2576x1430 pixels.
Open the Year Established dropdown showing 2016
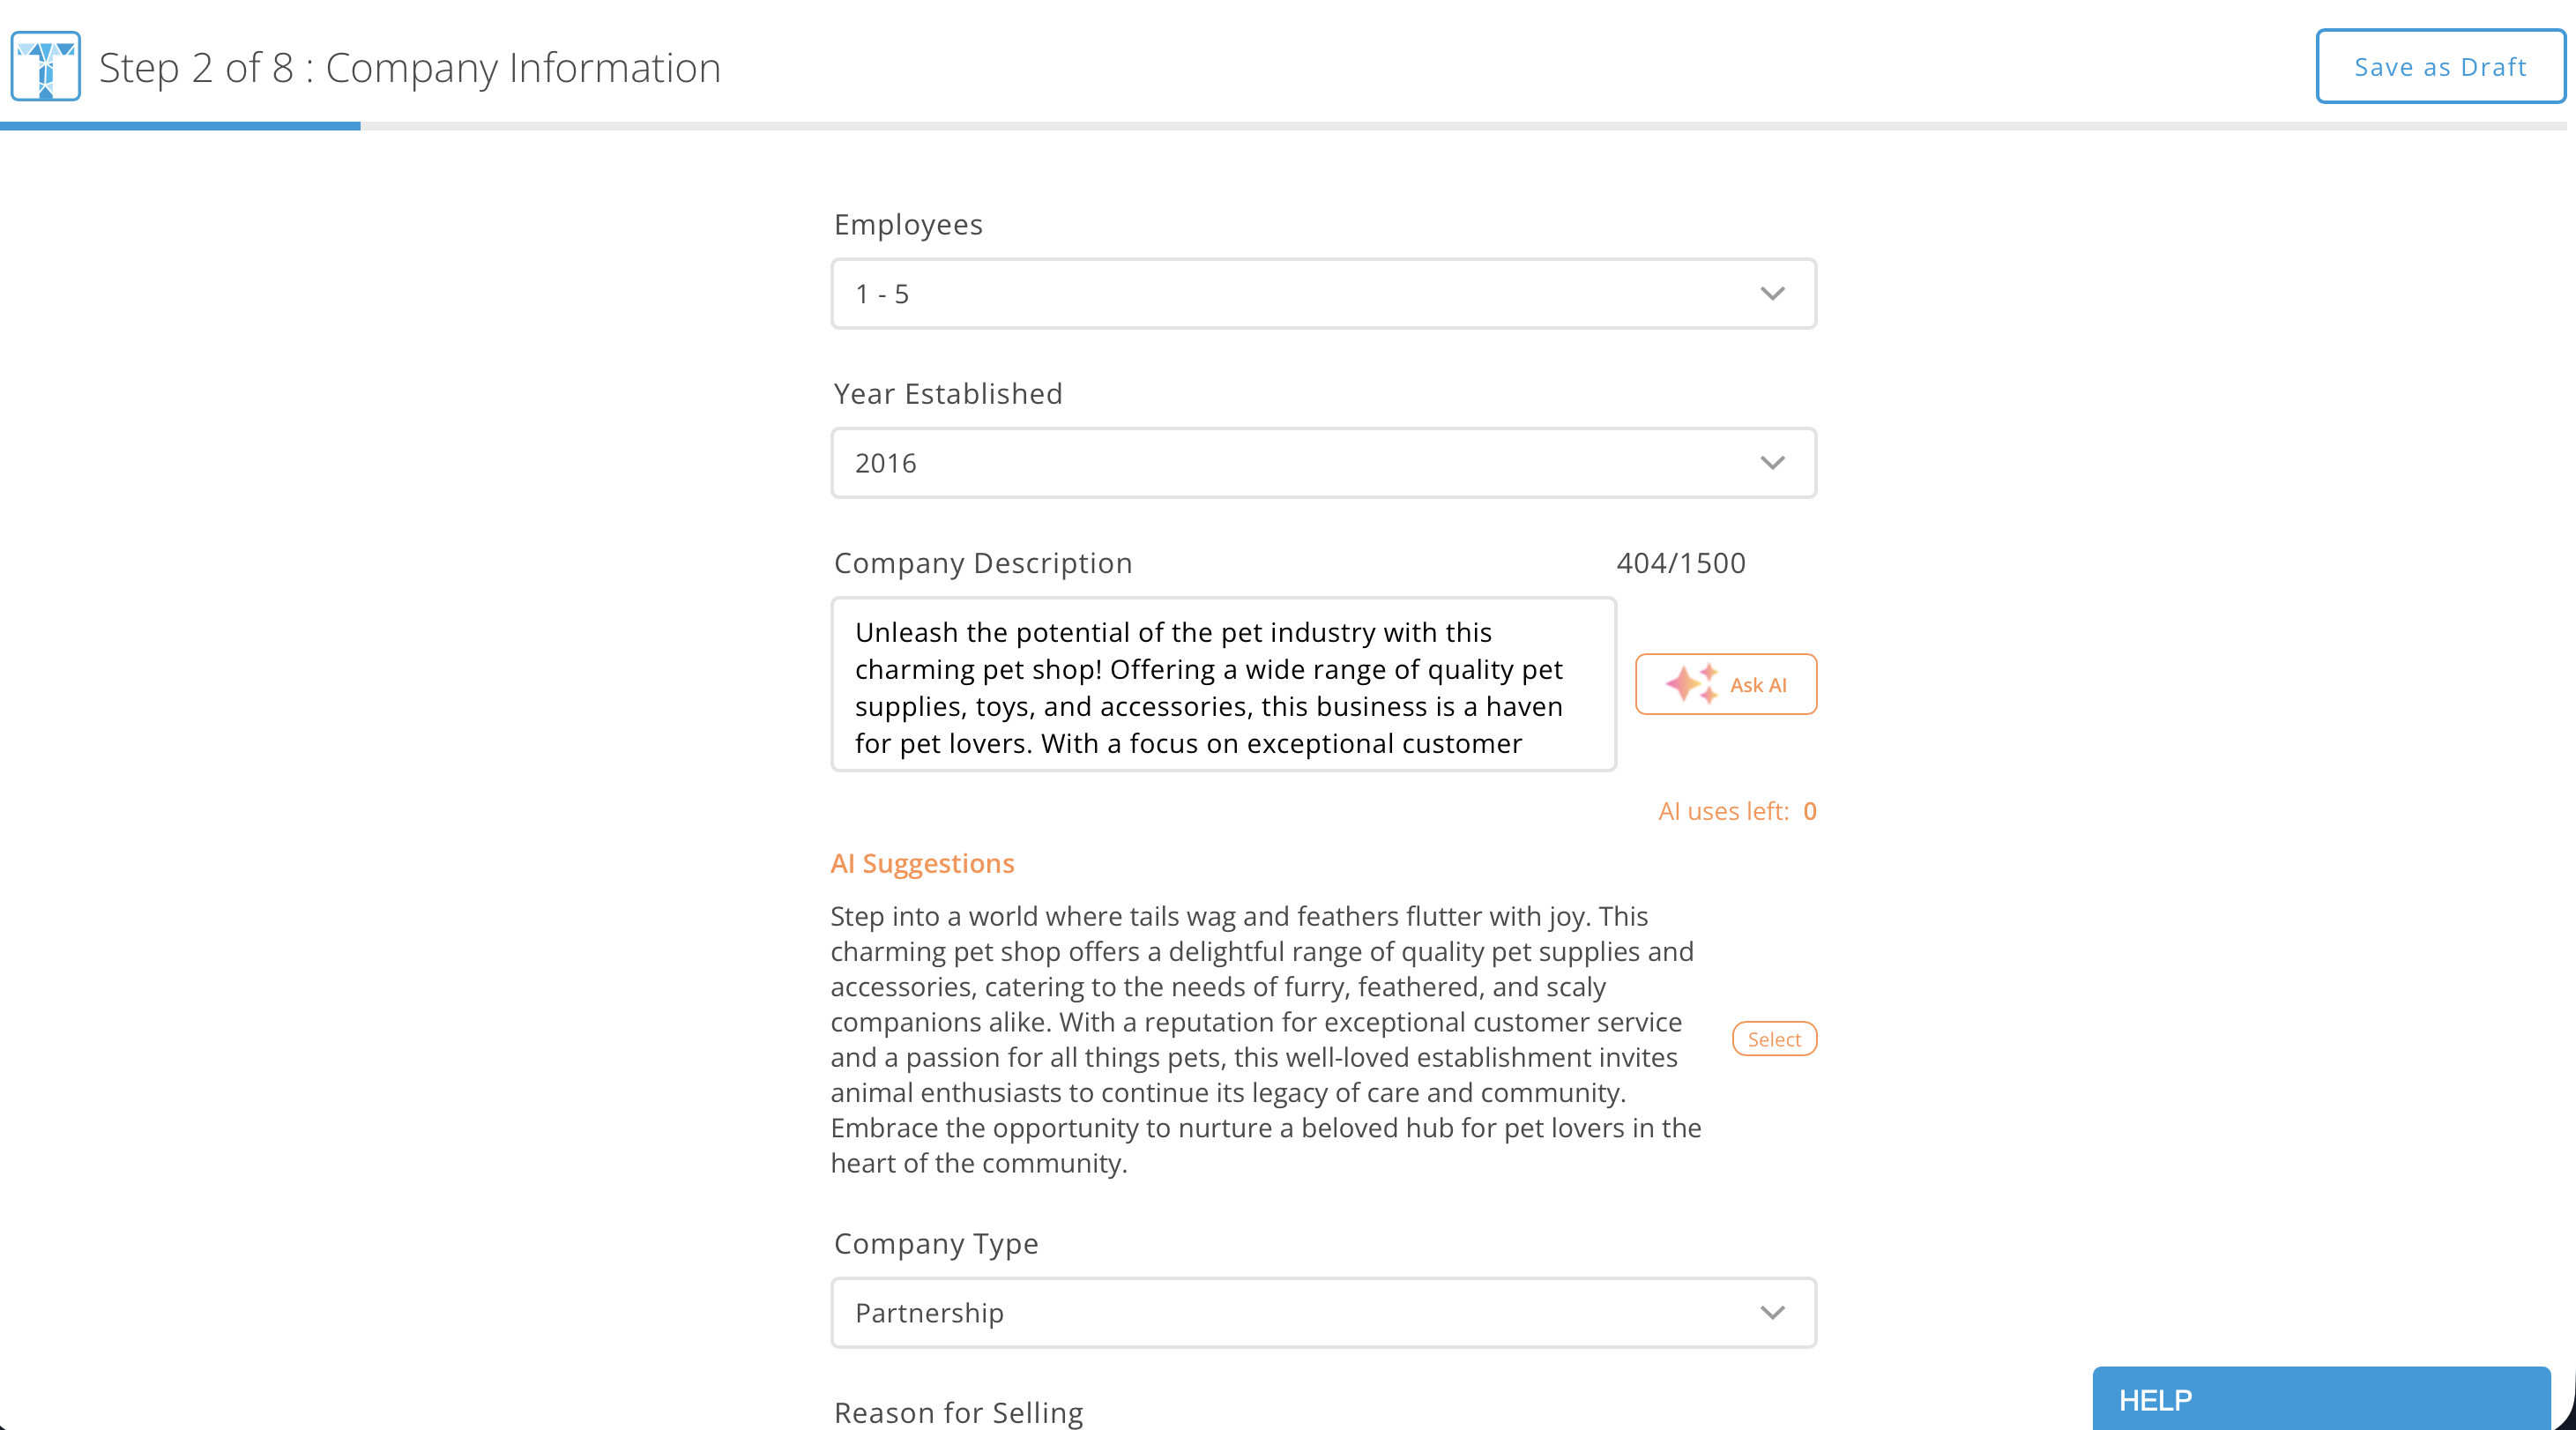pos(1300,463)
